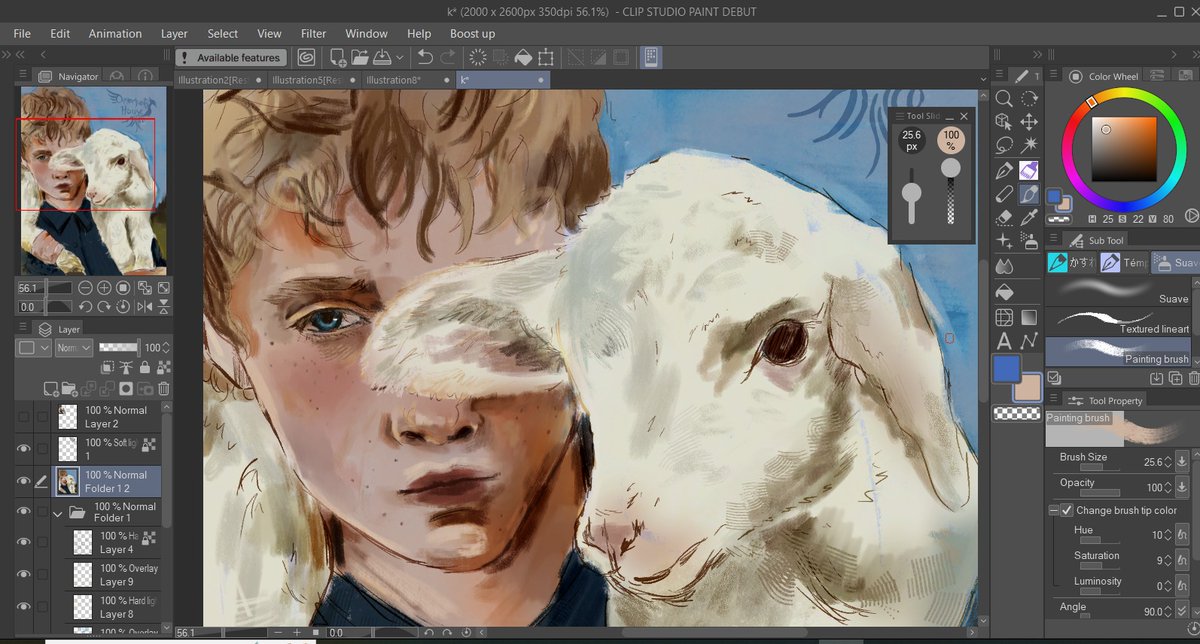Select the Rotate view tool
Screen dimensions: 1200x644
[x=1029, y=98]
